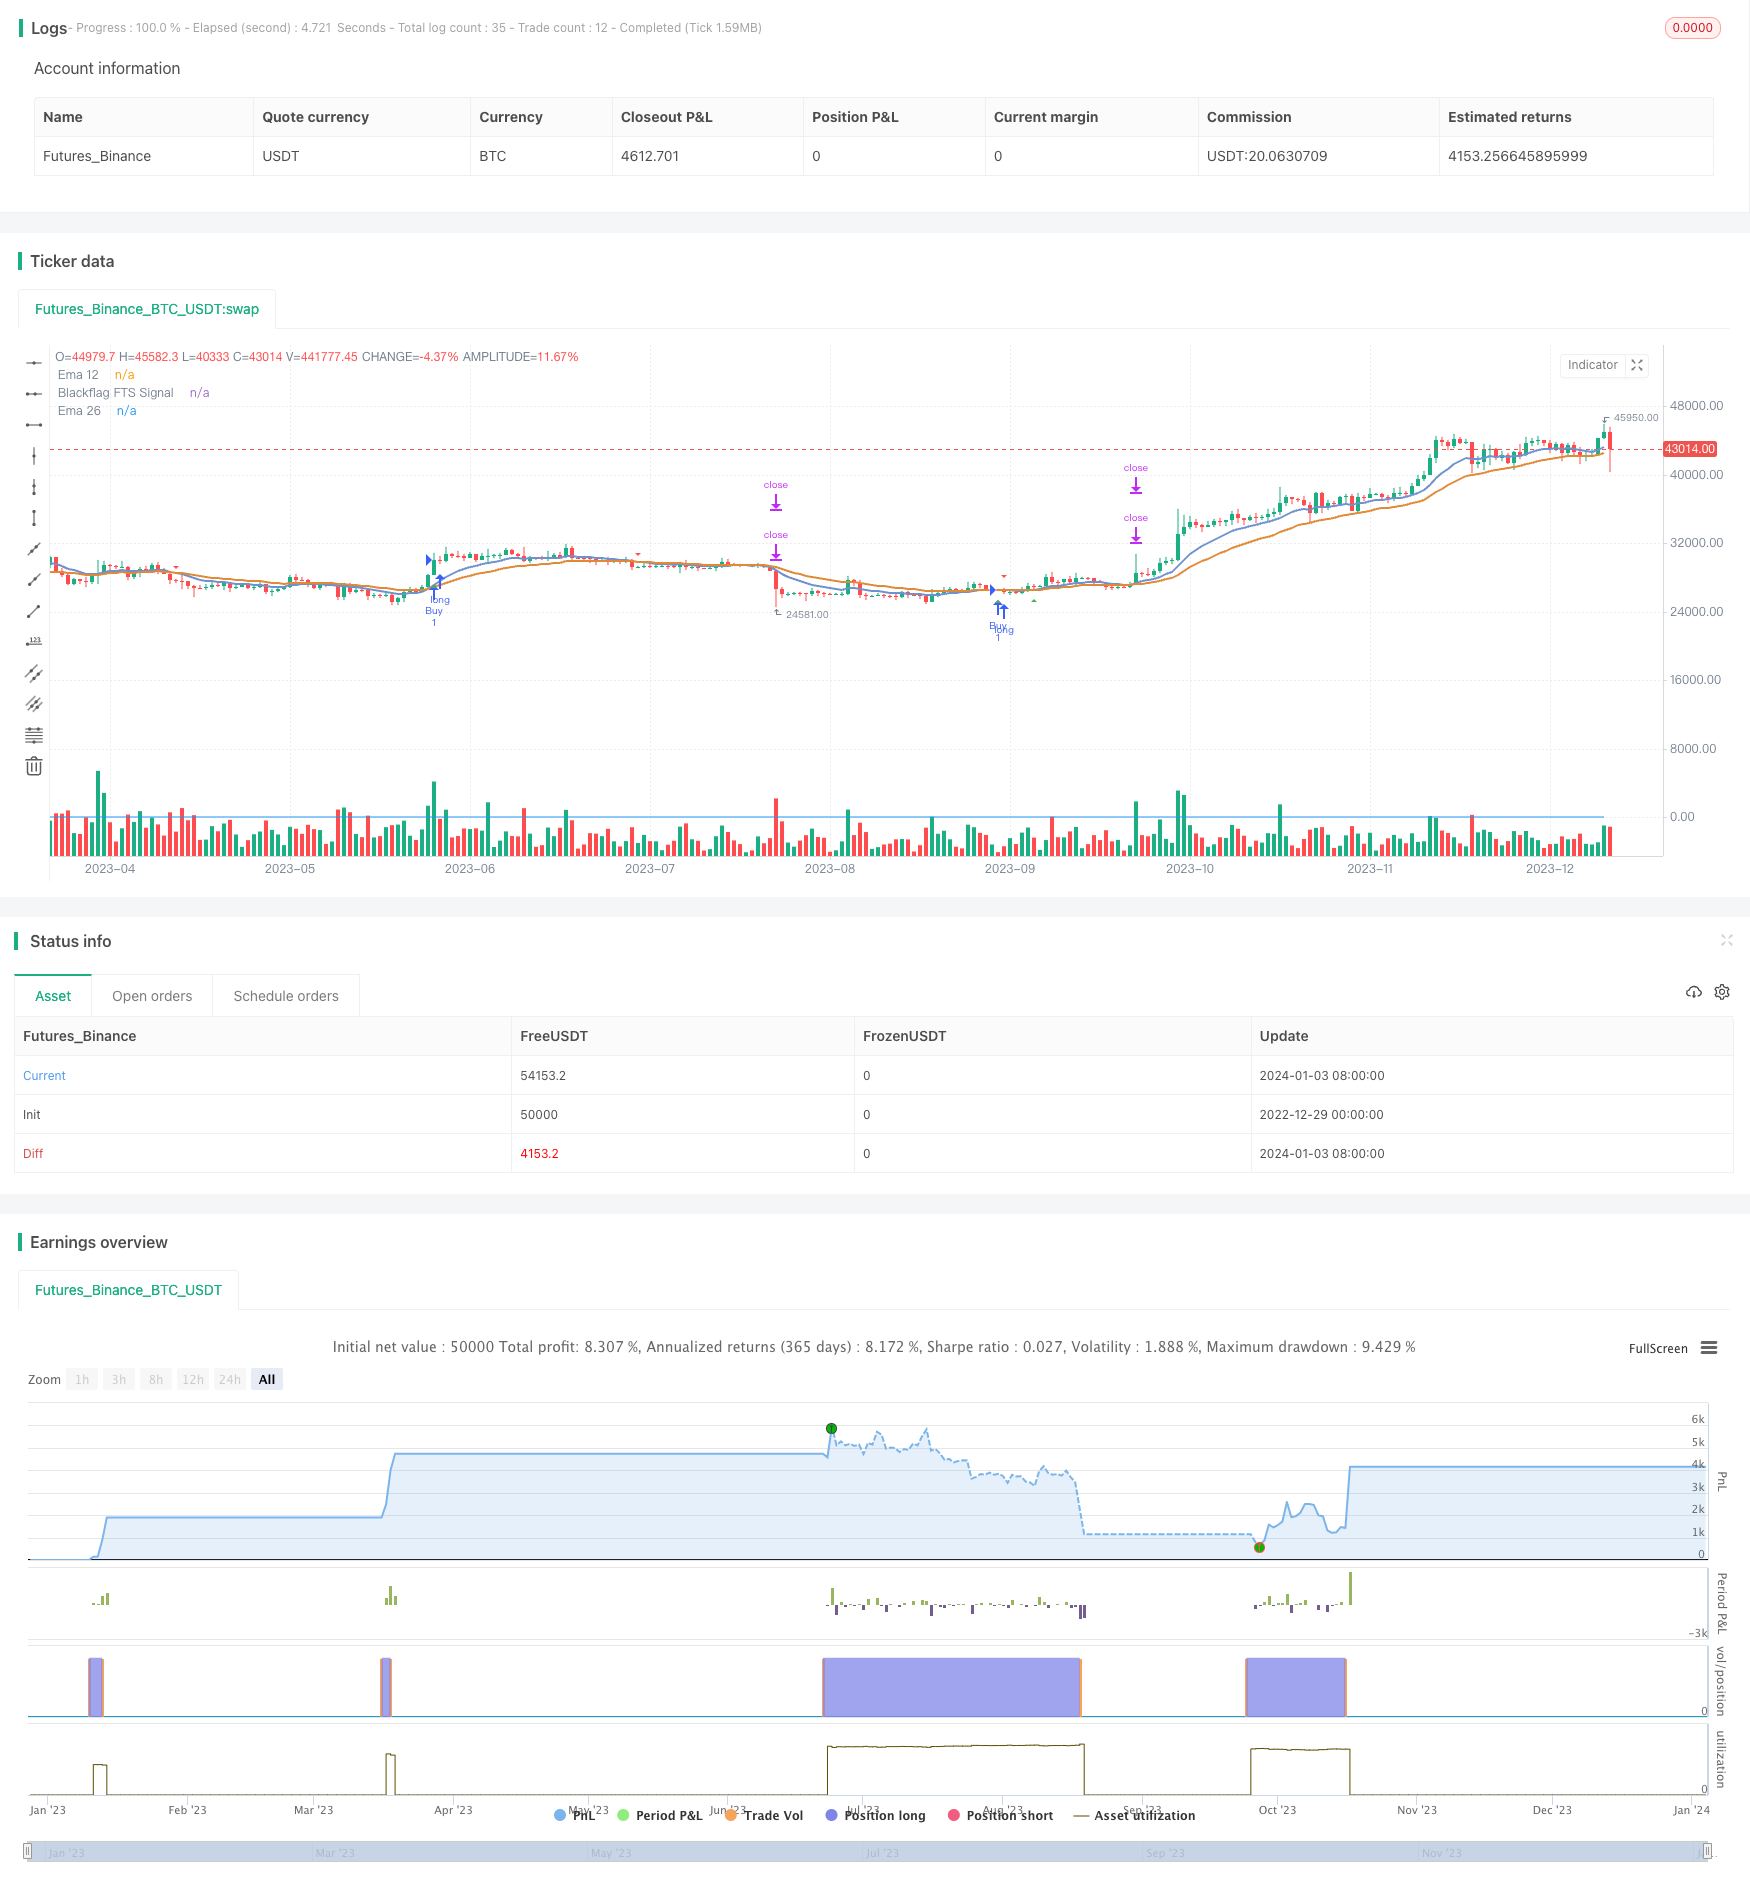Image resolution: width=1750 pixels, height=1890 pixels.
Task: Click the right handle of the range navigator
Action: point(1708,1851)
